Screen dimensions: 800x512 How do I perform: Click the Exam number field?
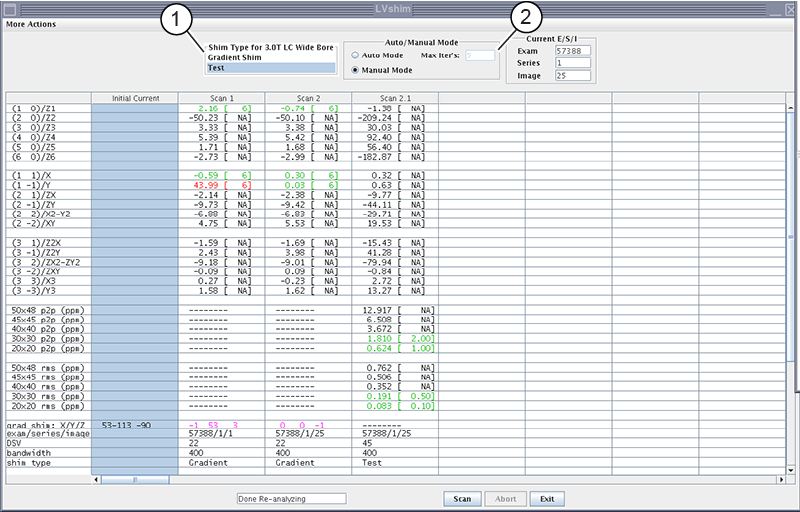pyautogui.click(x=573, y=51)
